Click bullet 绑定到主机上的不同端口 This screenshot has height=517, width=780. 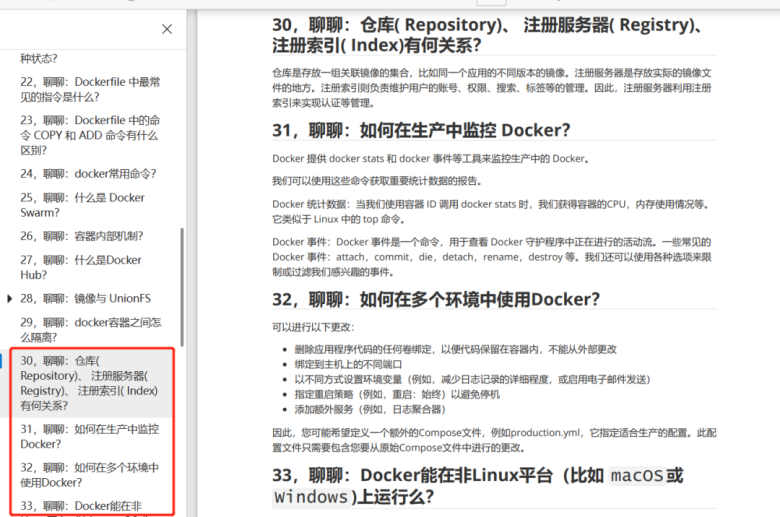[348, 365]
